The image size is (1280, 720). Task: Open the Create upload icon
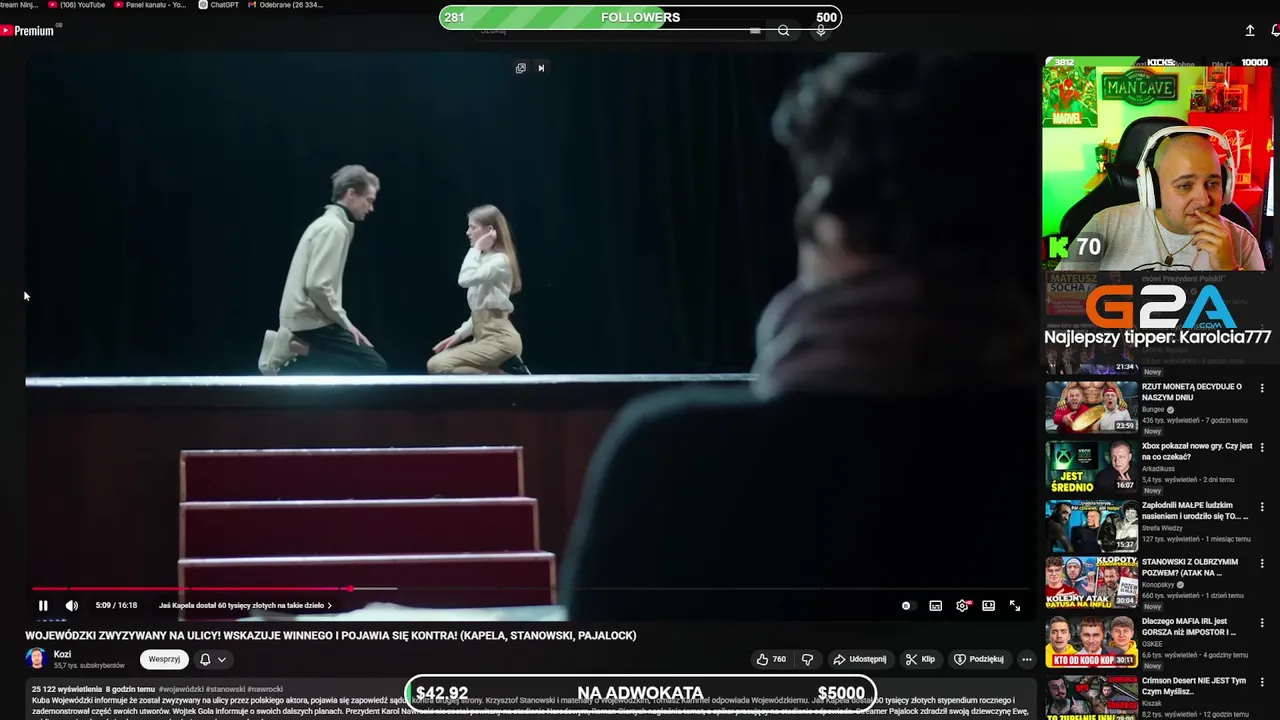(x=1250, y=31)
